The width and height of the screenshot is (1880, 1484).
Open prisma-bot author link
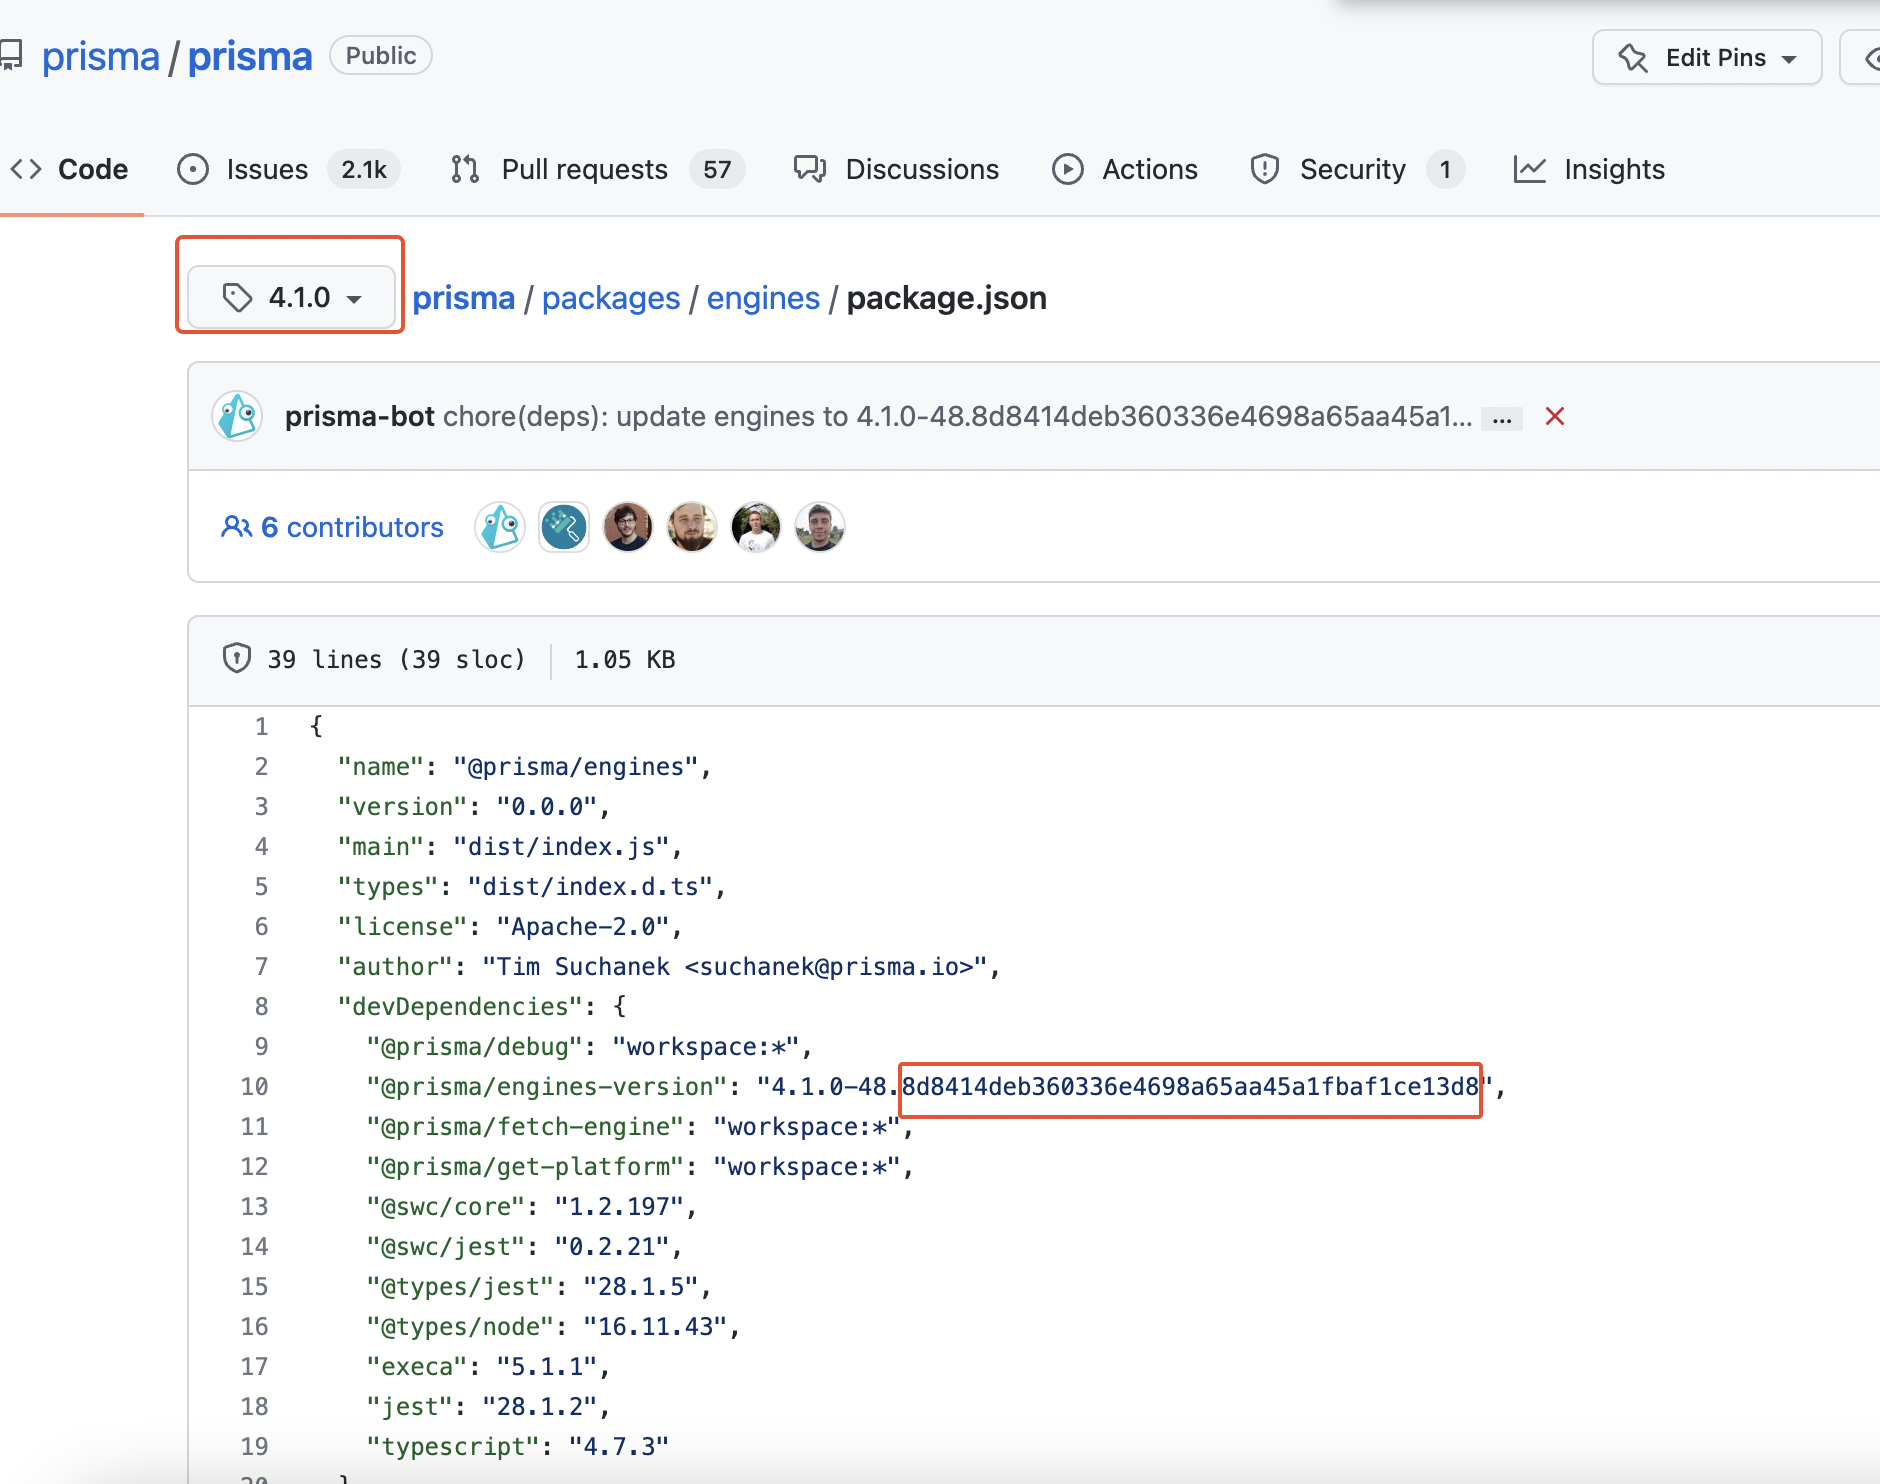point(359,416)
